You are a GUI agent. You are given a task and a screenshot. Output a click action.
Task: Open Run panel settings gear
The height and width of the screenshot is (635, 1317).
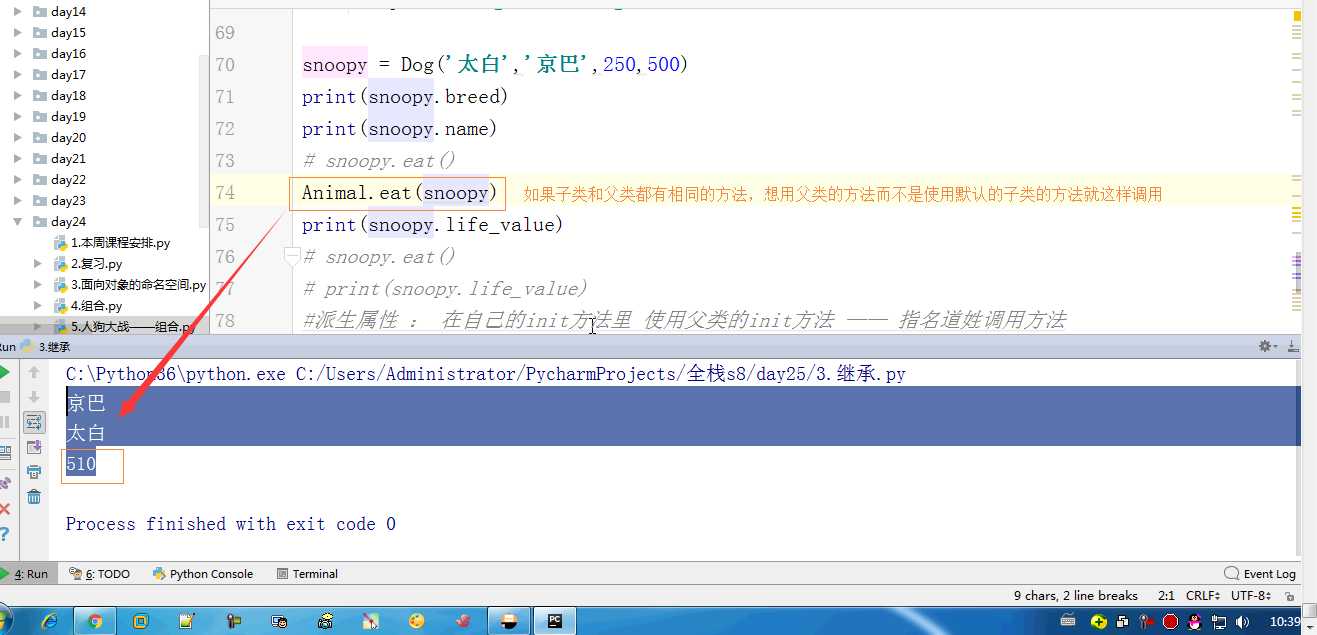pyautogui.click(x=1266, y=346)
